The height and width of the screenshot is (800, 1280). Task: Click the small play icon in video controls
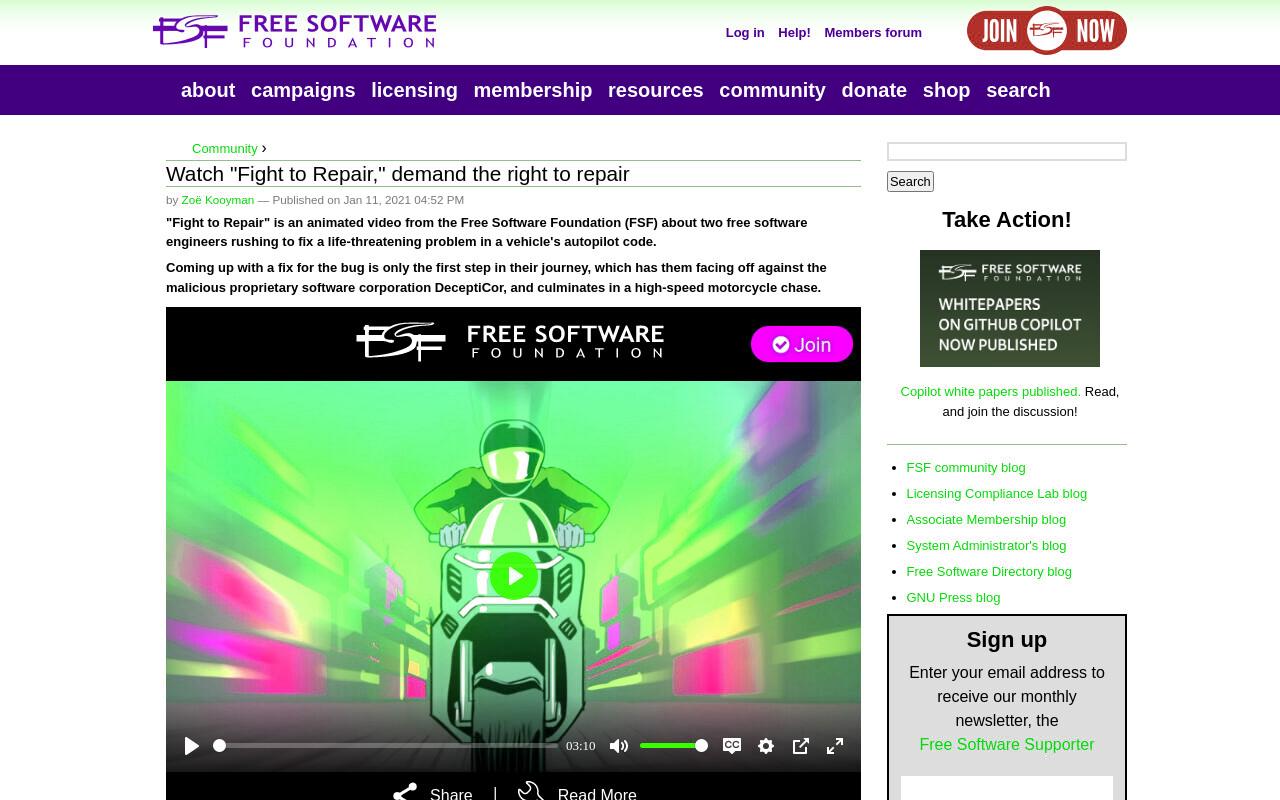pos(192,746)
